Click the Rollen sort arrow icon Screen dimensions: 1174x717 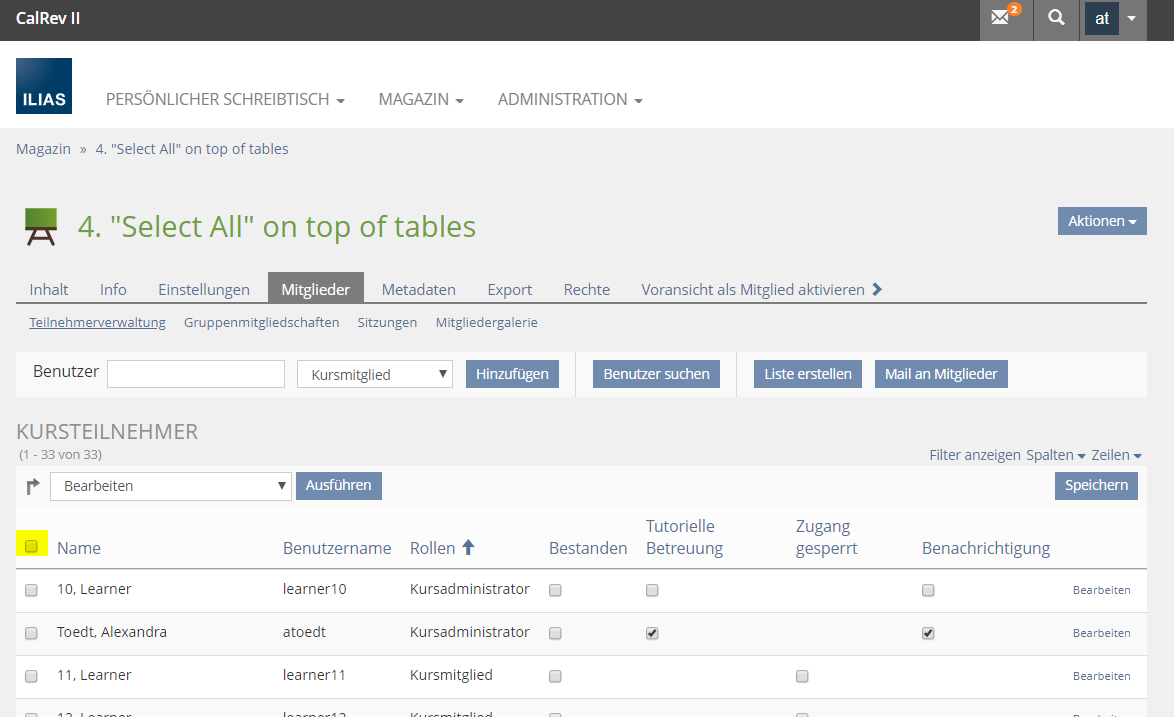tap(468, 547)
